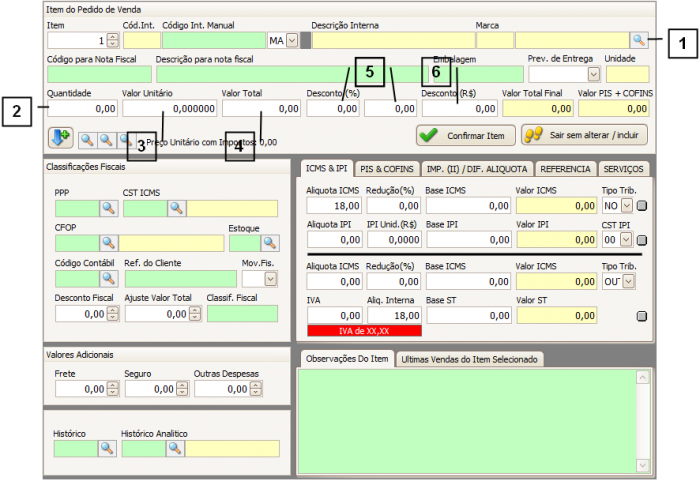Click the Confirmar Item button
The image size is (700, 481).
[465, 134]
